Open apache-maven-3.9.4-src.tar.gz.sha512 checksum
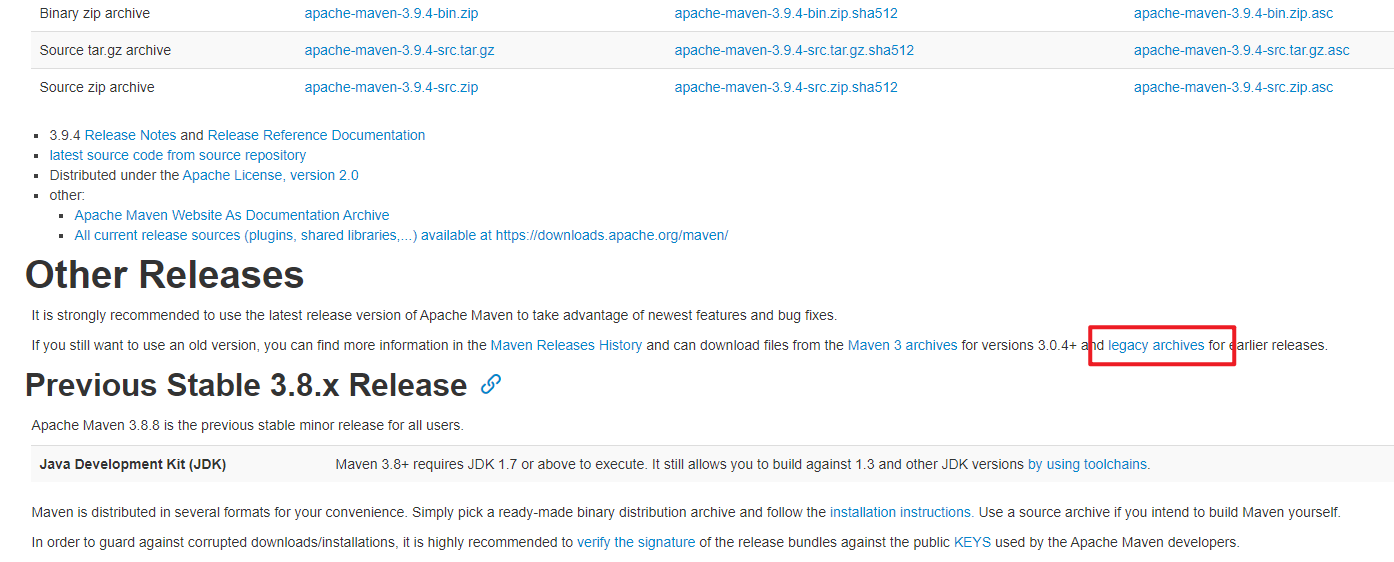The width and height of the screenshot is (1394, 562). coord(793,50)
